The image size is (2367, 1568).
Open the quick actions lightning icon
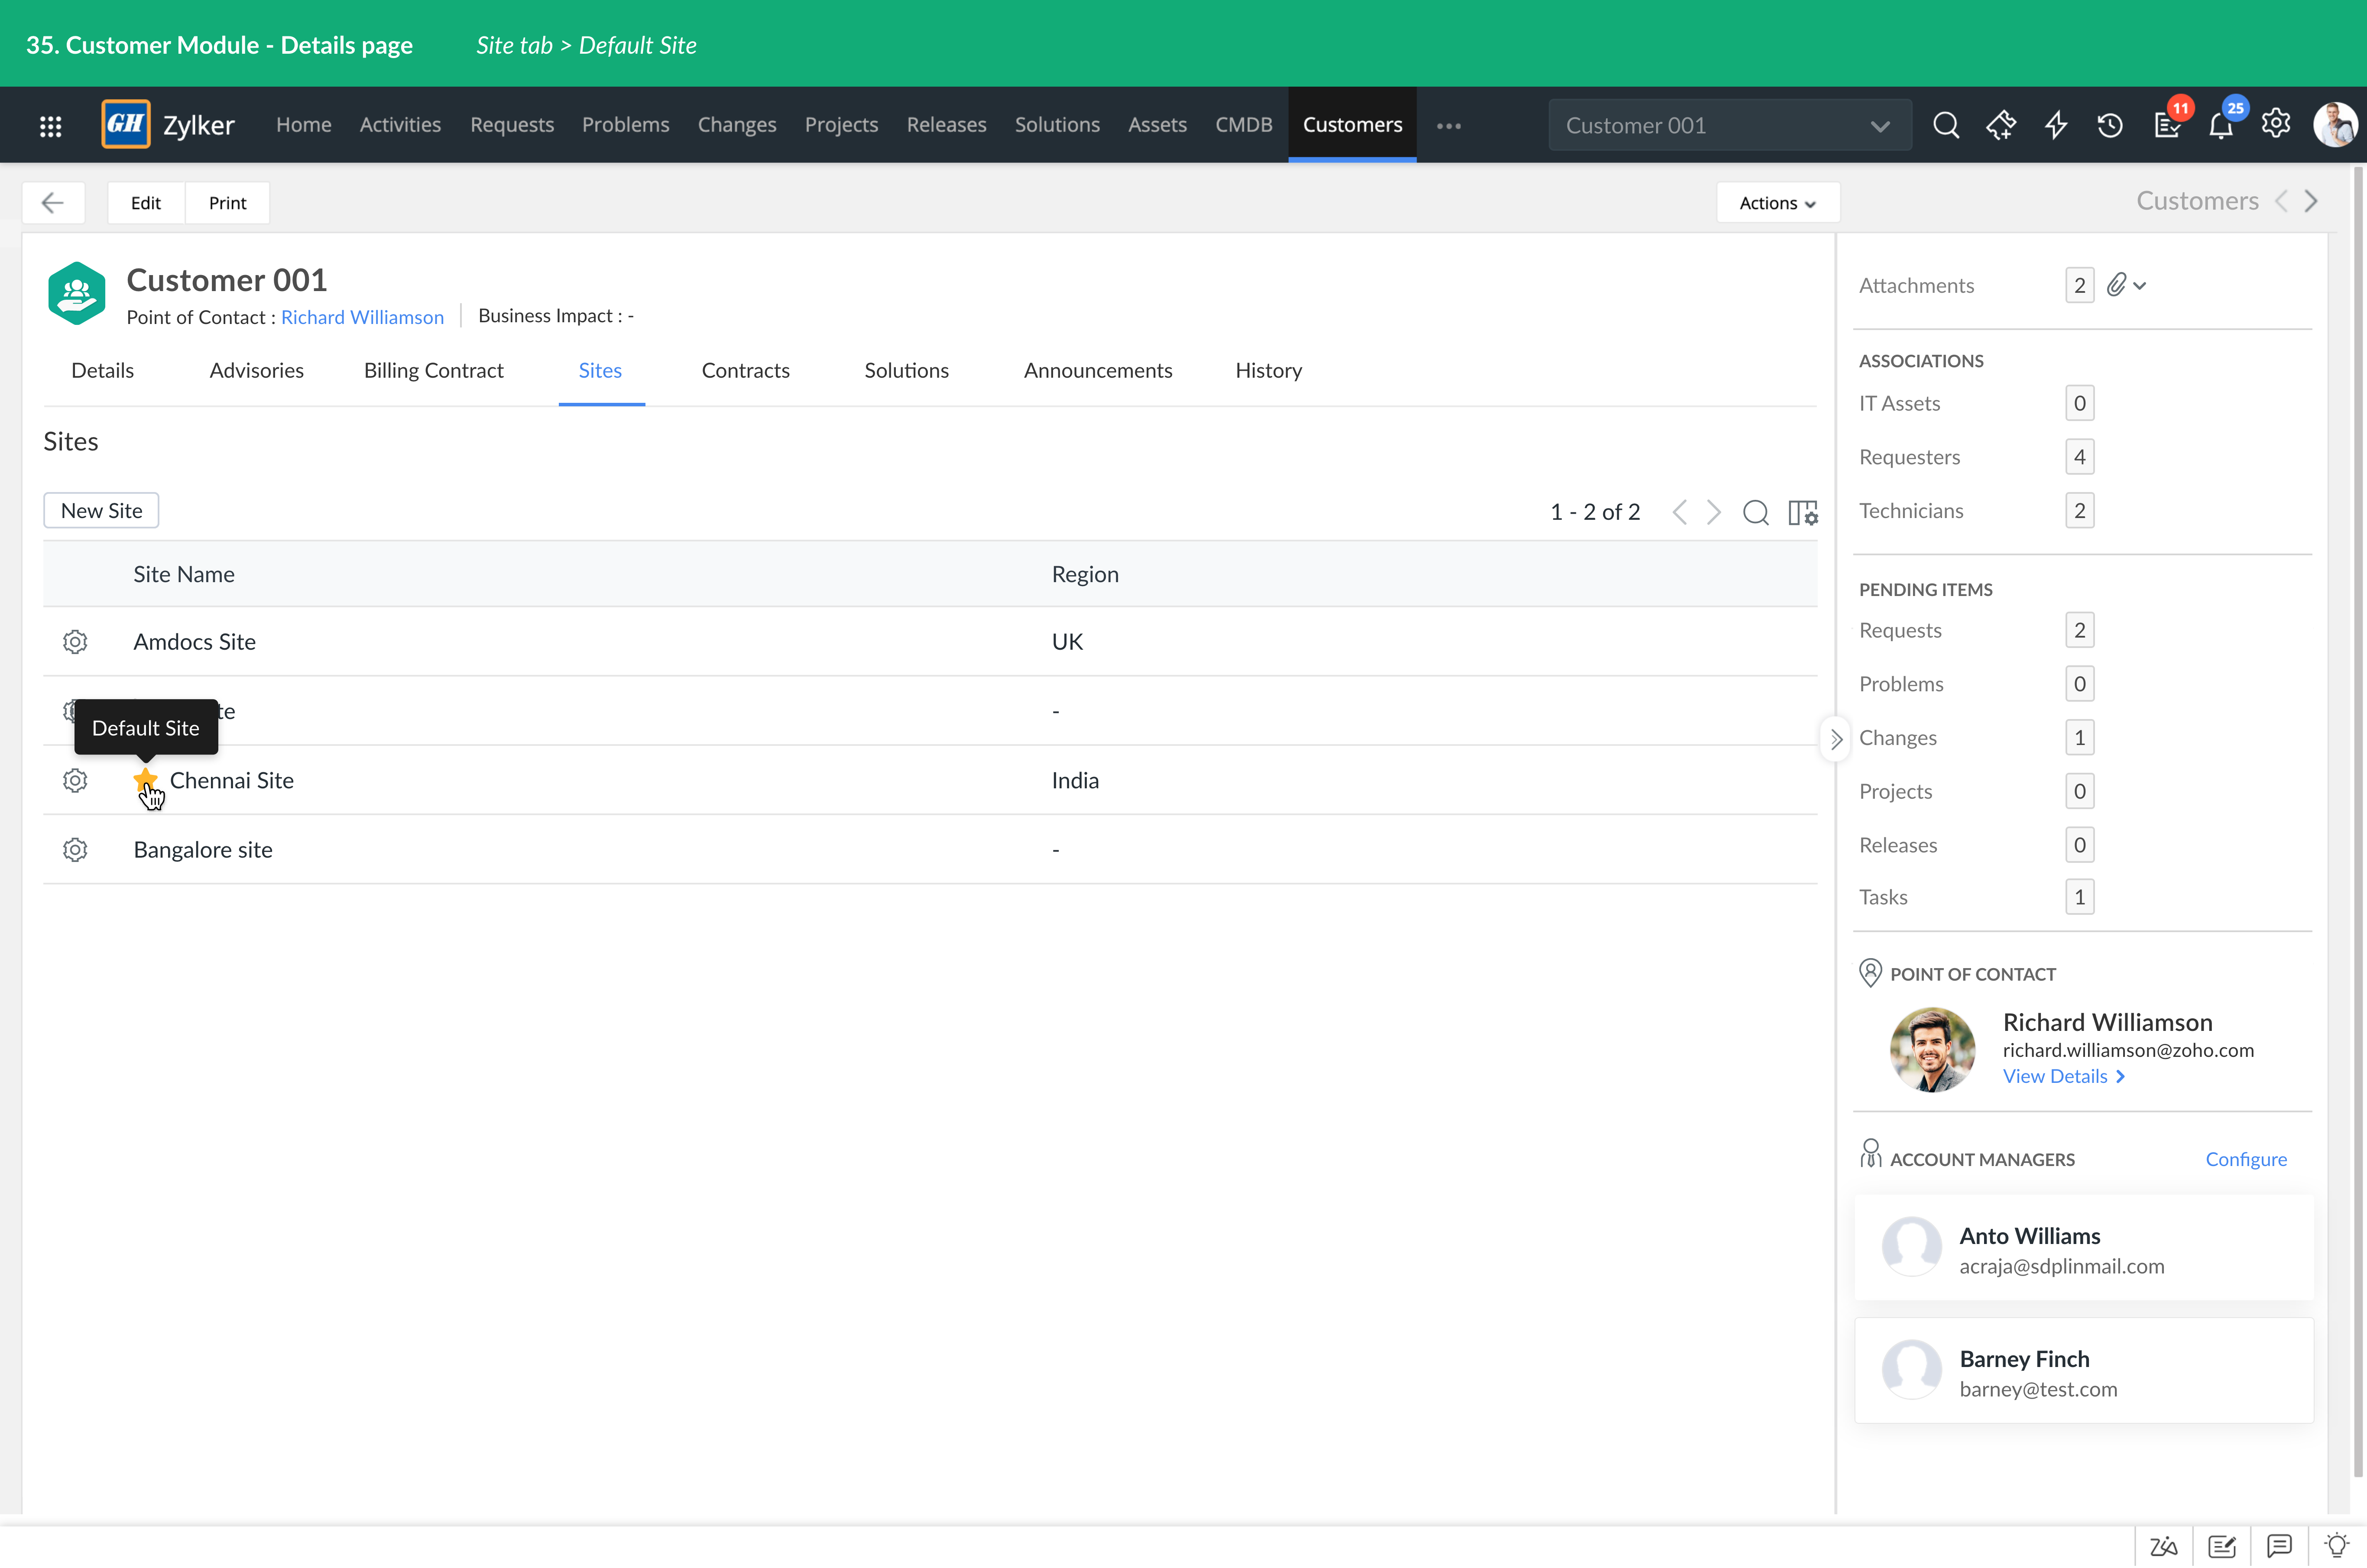[2055, 125]
